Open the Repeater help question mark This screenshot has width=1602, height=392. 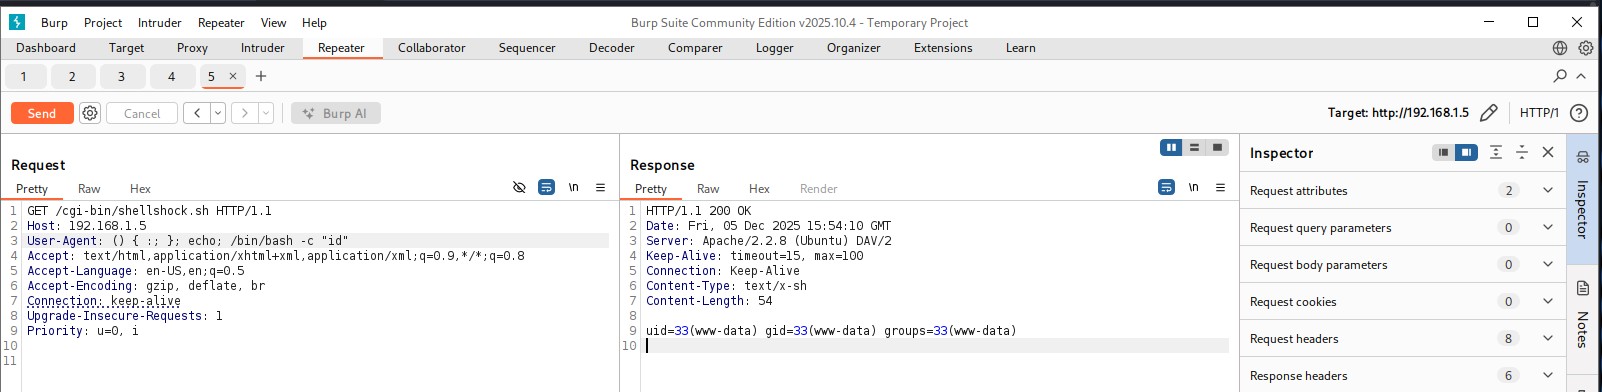(x=1579, y=113)
